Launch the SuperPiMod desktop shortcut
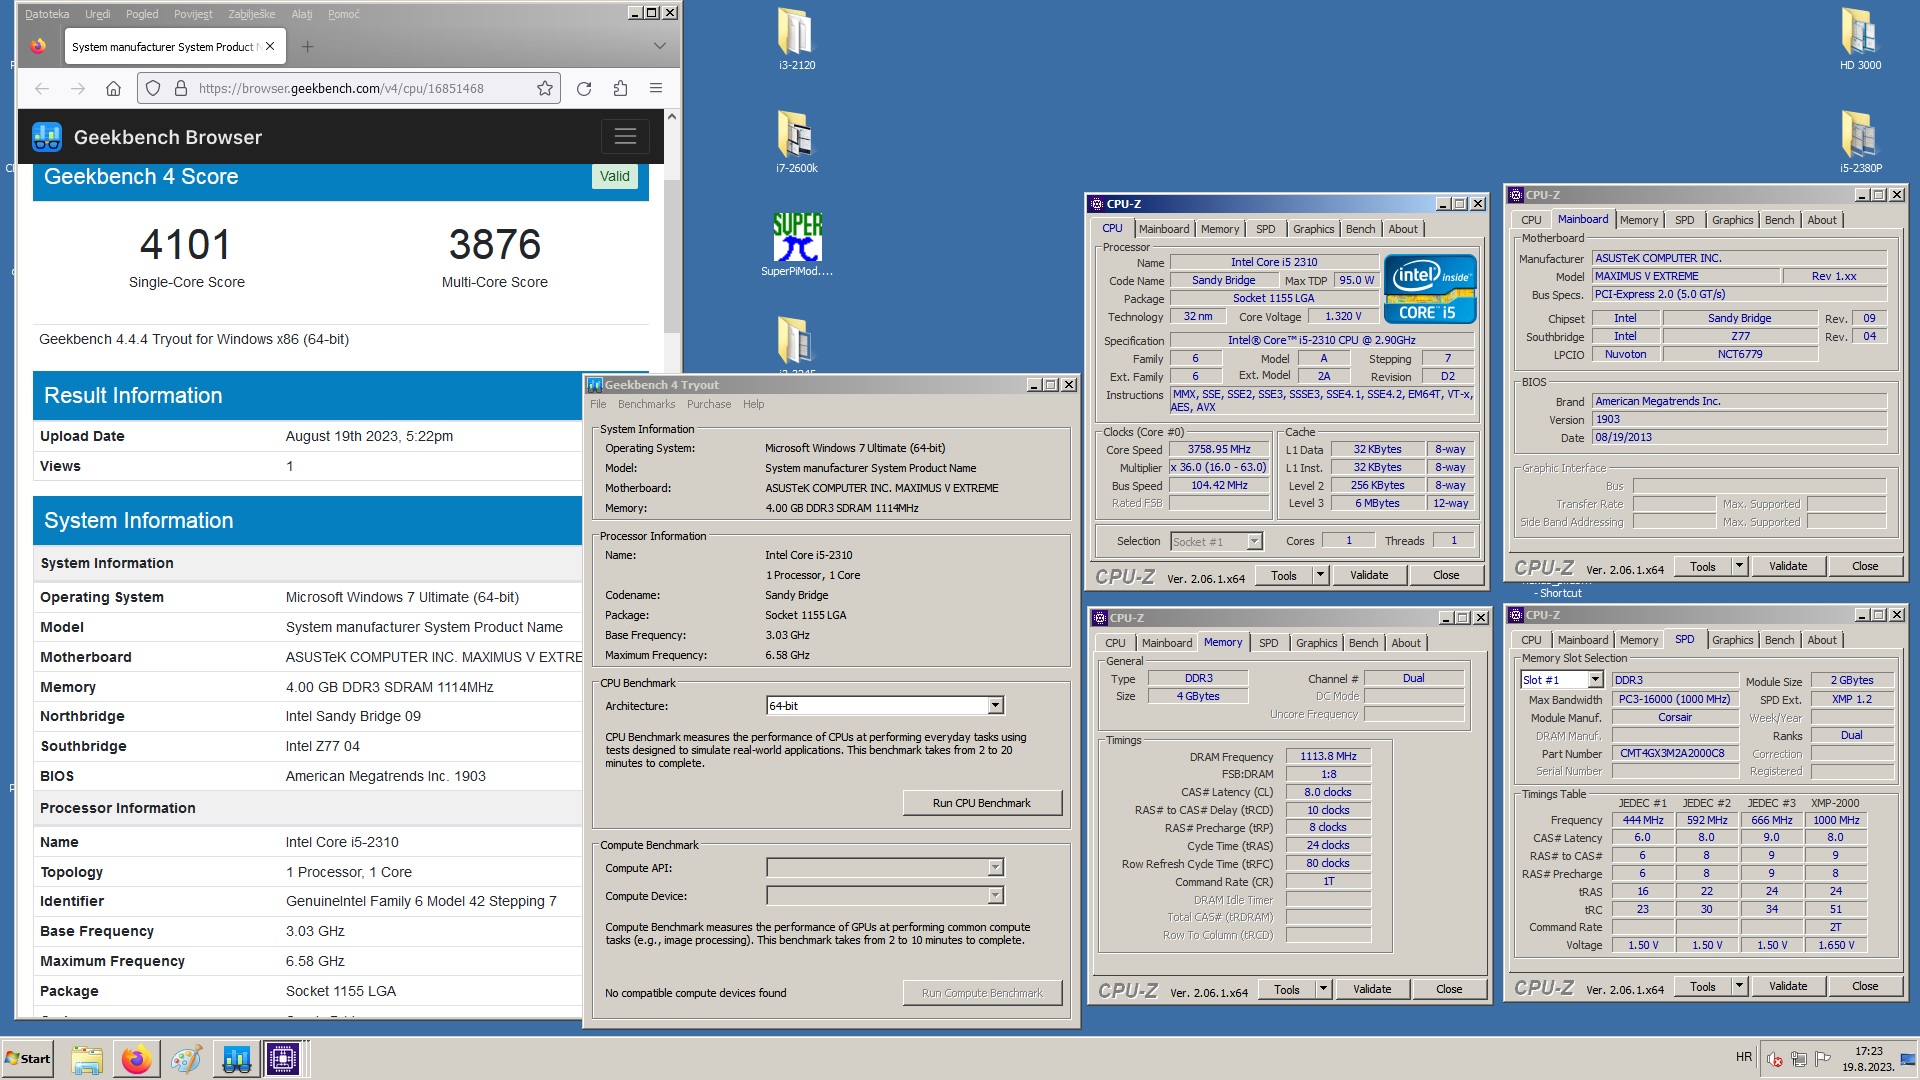The height and width of the screenshot is (1080, 1920). click(796, 244)
